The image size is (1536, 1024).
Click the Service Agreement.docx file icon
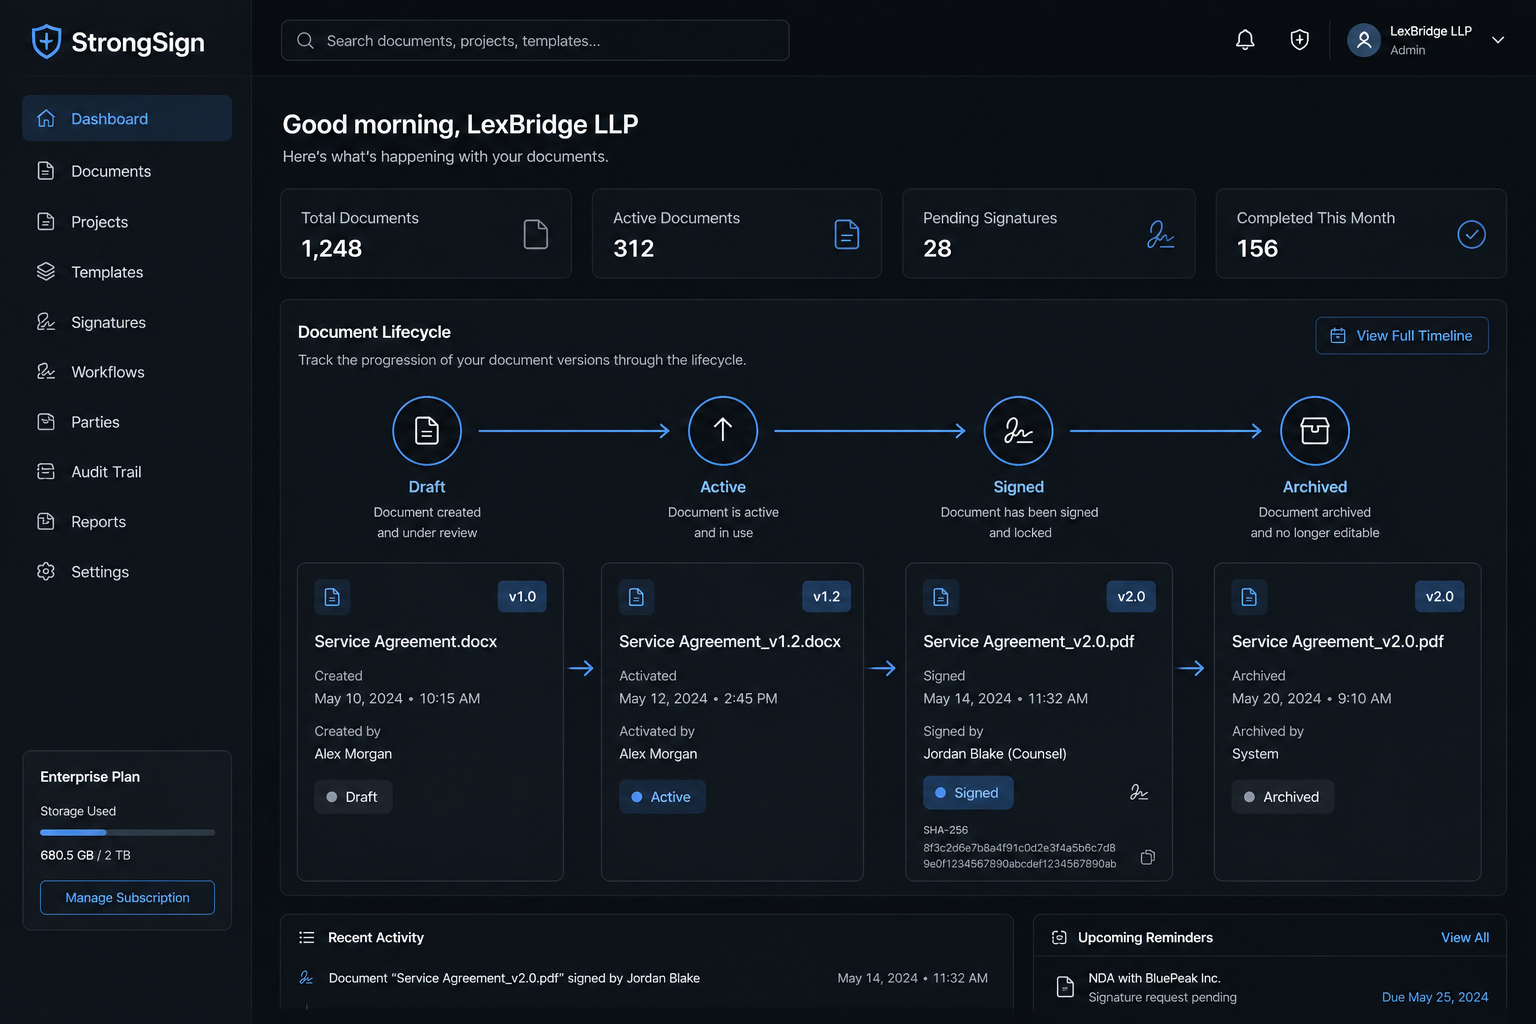tap(332, 596)
